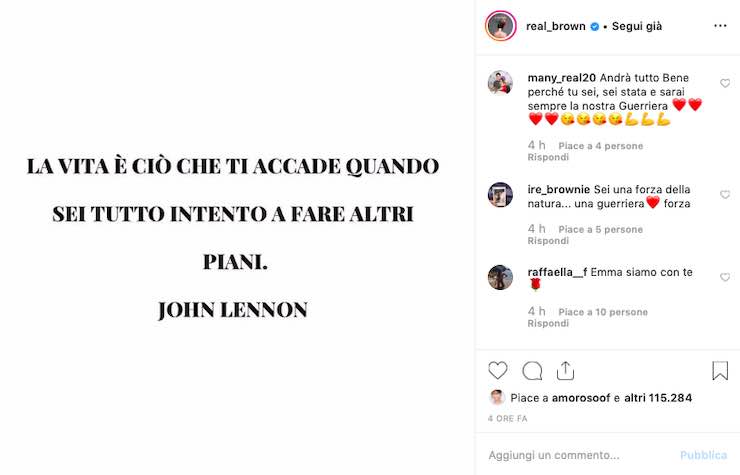Reply to many_real20 via Rispondi

point(548,157)
